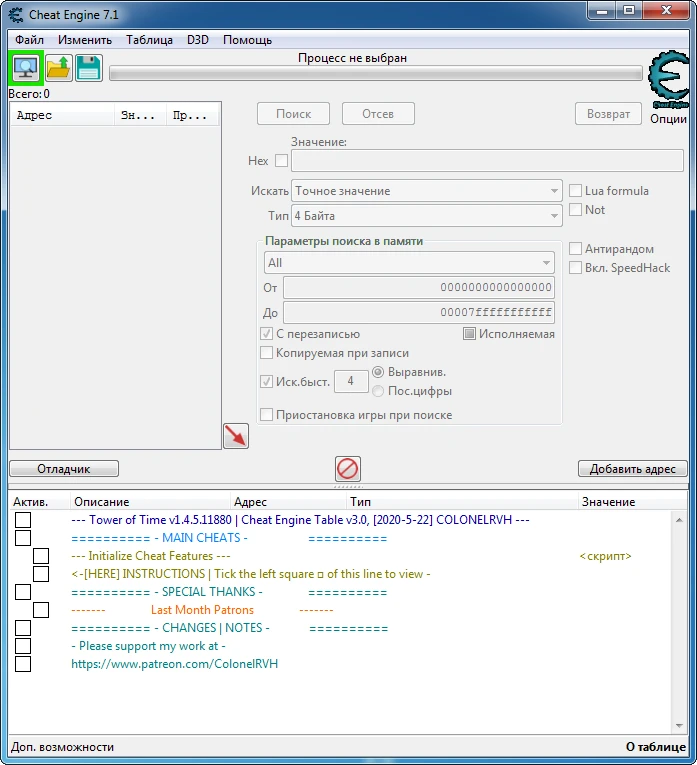Click the До end address field
The height and width of the screenshot is (765, 697).
coord(418,312)
